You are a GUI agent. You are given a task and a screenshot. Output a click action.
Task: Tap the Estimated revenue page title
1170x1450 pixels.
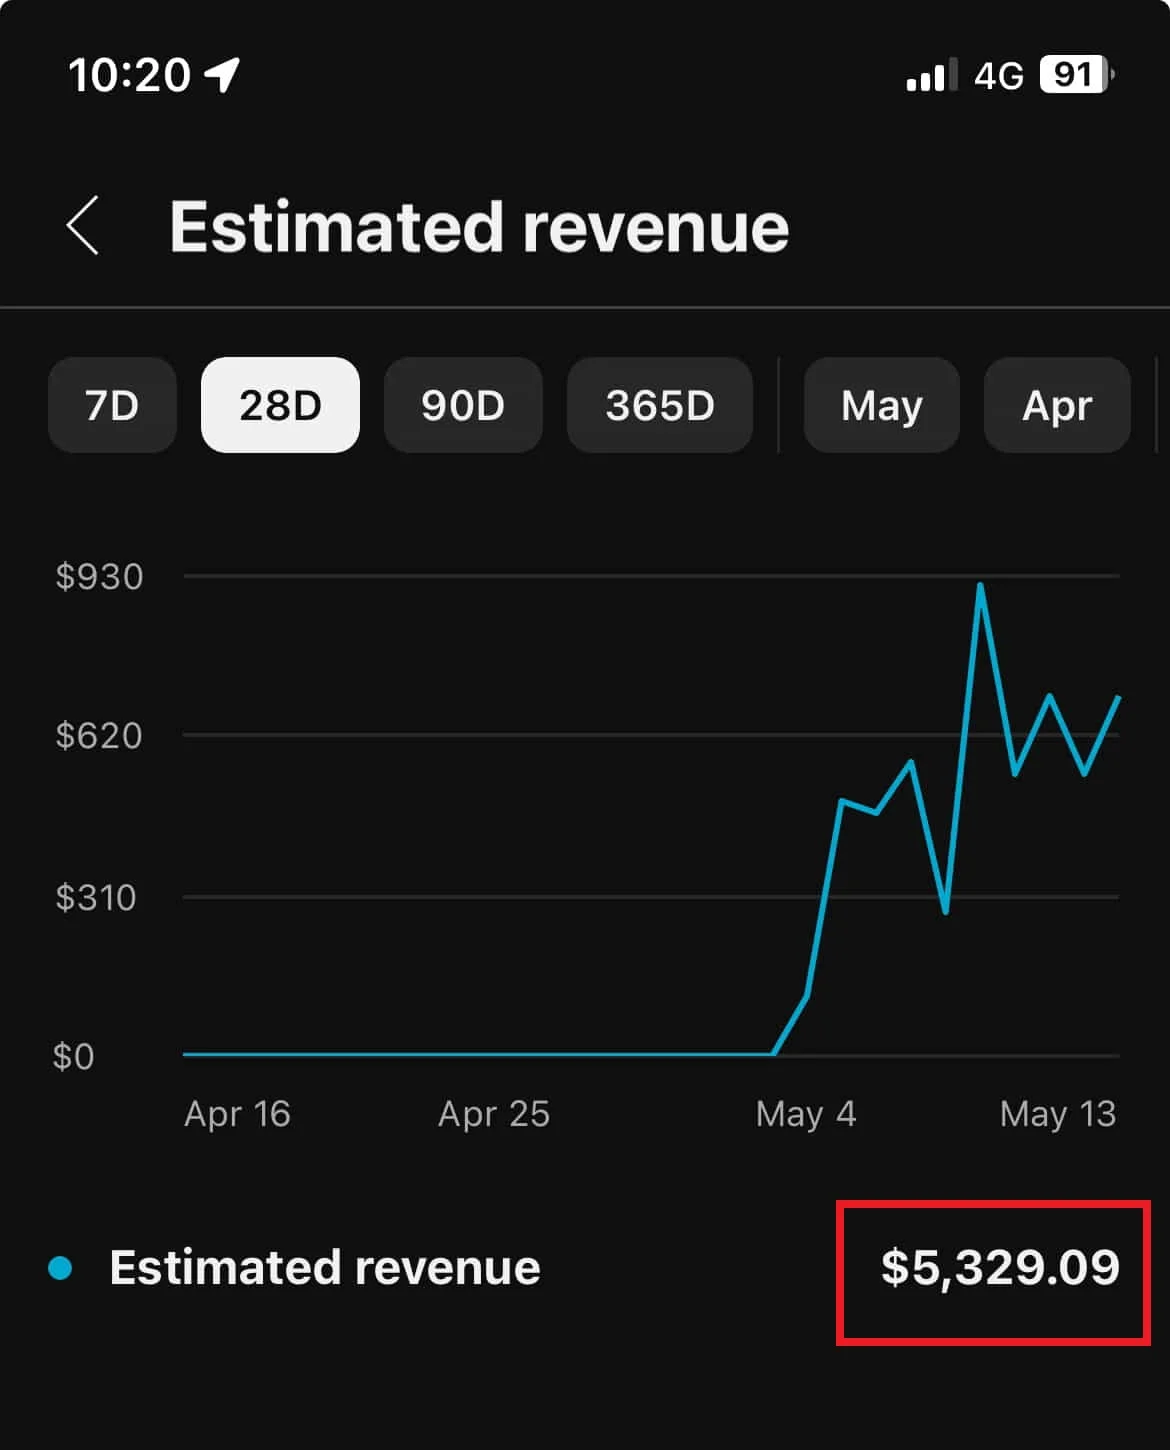479,227
